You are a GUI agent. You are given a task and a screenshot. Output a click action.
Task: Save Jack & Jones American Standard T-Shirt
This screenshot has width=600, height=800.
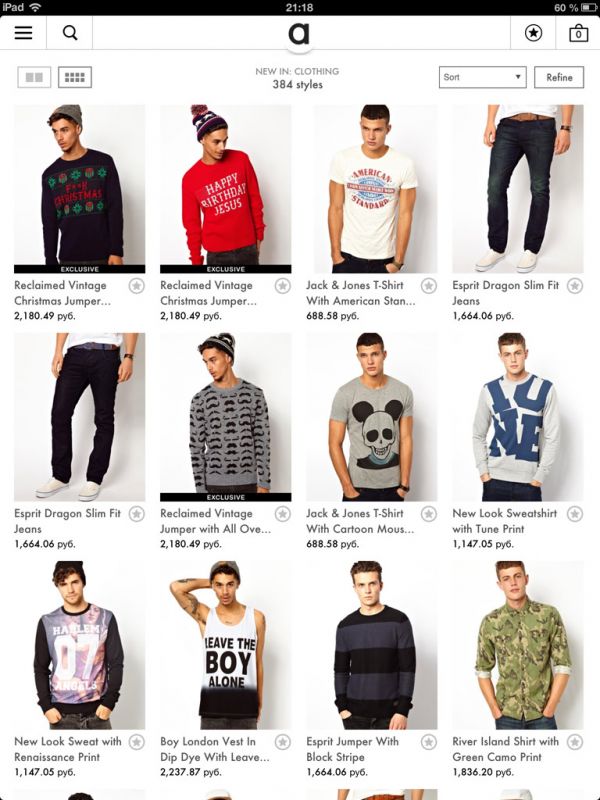tap(429, 286)
